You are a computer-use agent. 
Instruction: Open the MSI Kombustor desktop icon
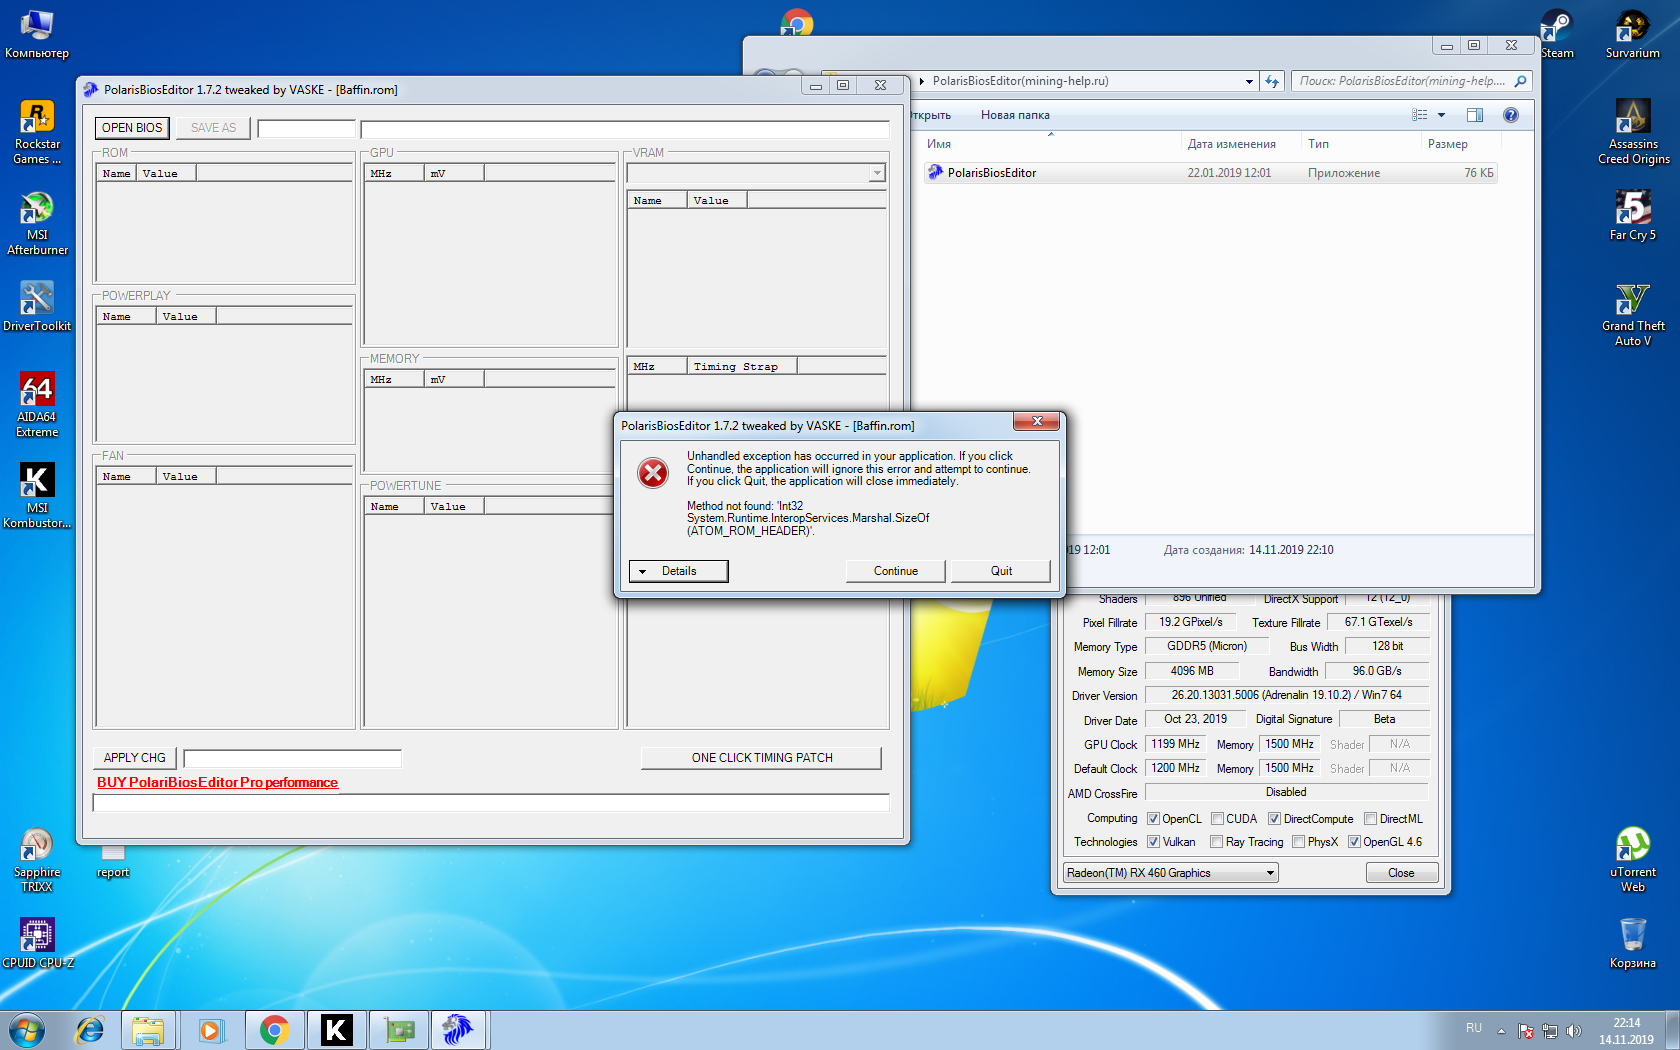click(37, 496)
